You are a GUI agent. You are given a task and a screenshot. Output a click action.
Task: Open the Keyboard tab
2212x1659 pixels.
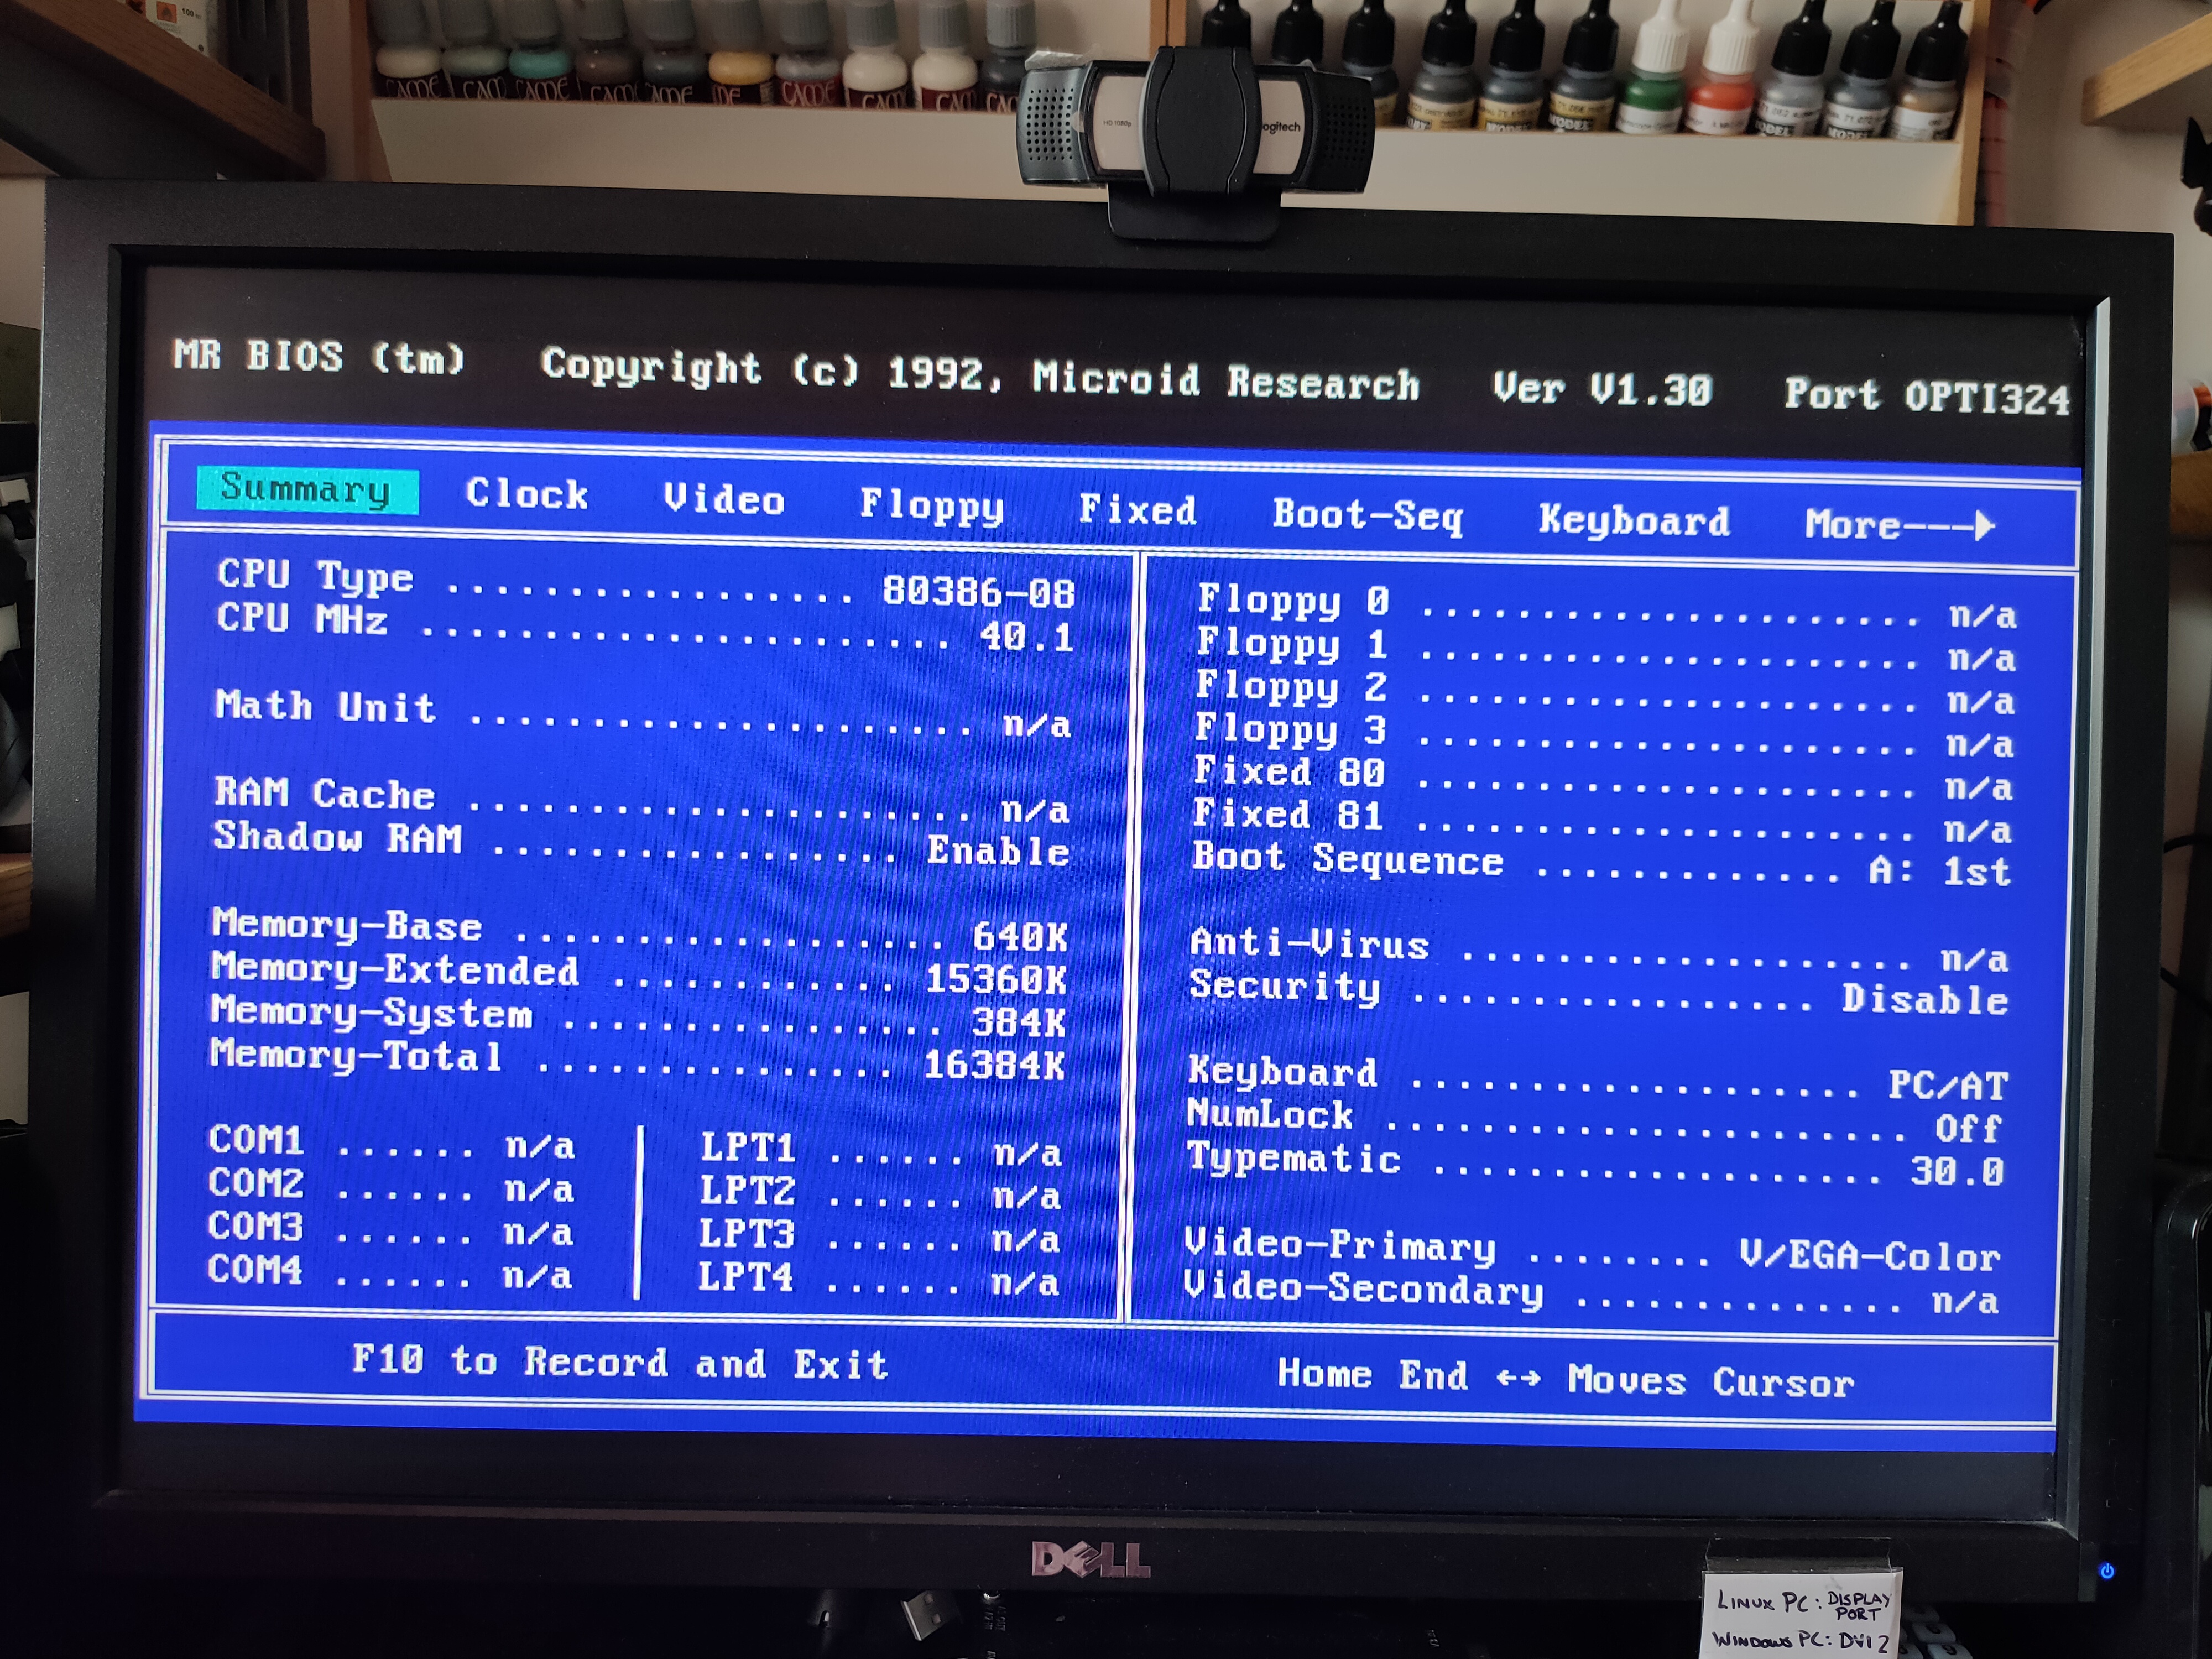coord(1633,521)
